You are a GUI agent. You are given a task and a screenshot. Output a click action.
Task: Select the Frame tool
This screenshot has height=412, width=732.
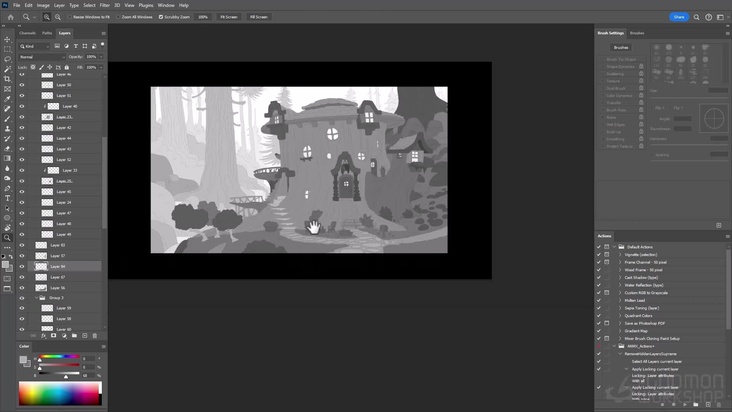7,89
